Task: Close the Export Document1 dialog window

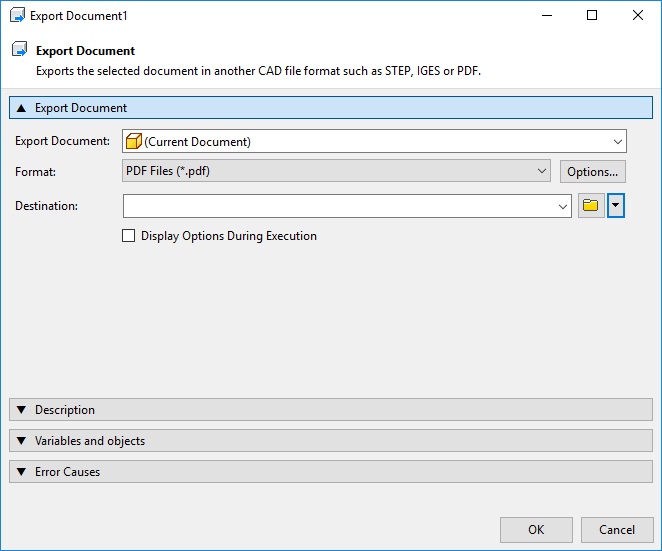Action: 638,16
